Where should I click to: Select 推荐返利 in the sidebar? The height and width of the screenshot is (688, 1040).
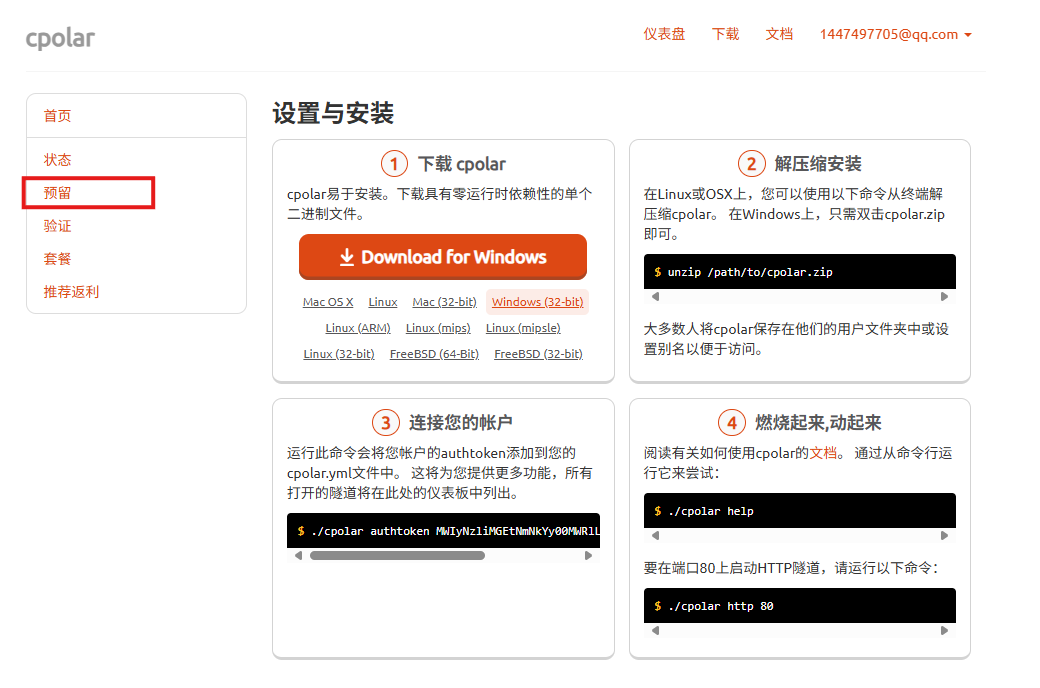coord(72,292)
